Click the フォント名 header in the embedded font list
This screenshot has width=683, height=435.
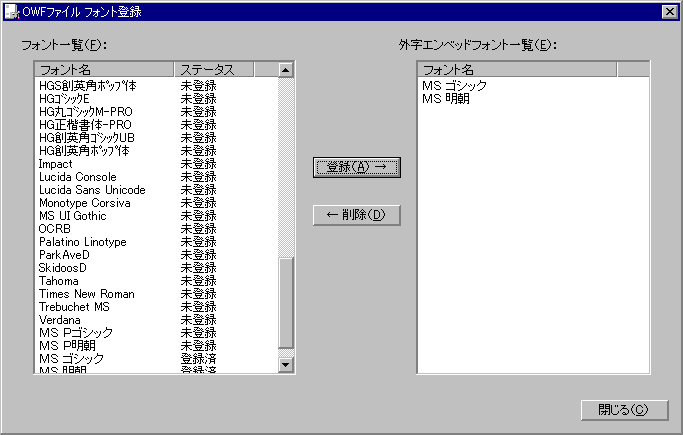click(x=517, y=70)
